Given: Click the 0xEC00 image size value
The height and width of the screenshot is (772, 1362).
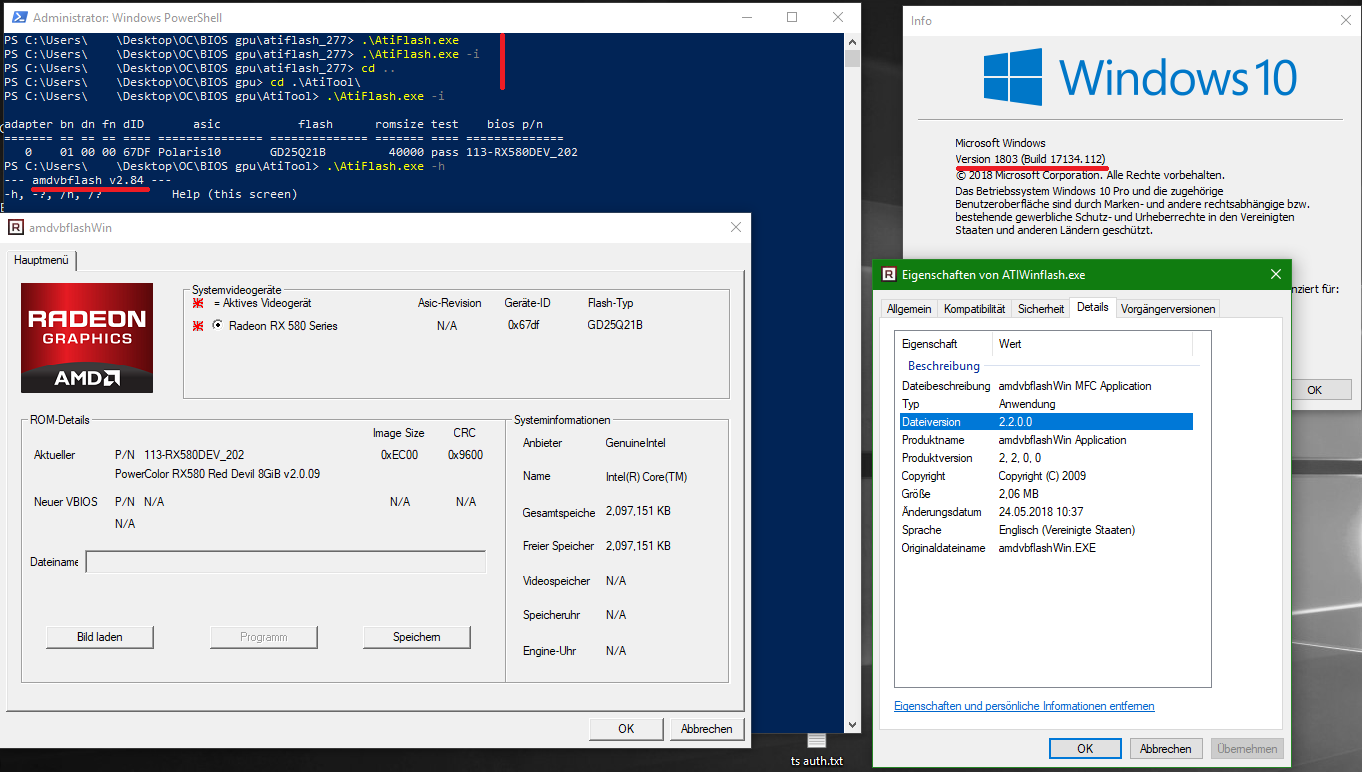Looking at the screenshot, I should point(399,455).
